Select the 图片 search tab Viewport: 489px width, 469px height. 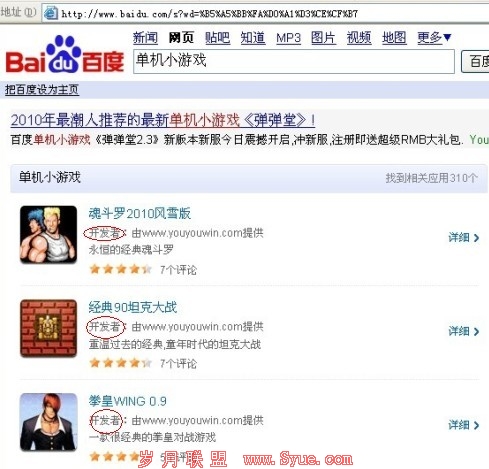point(323,38)
